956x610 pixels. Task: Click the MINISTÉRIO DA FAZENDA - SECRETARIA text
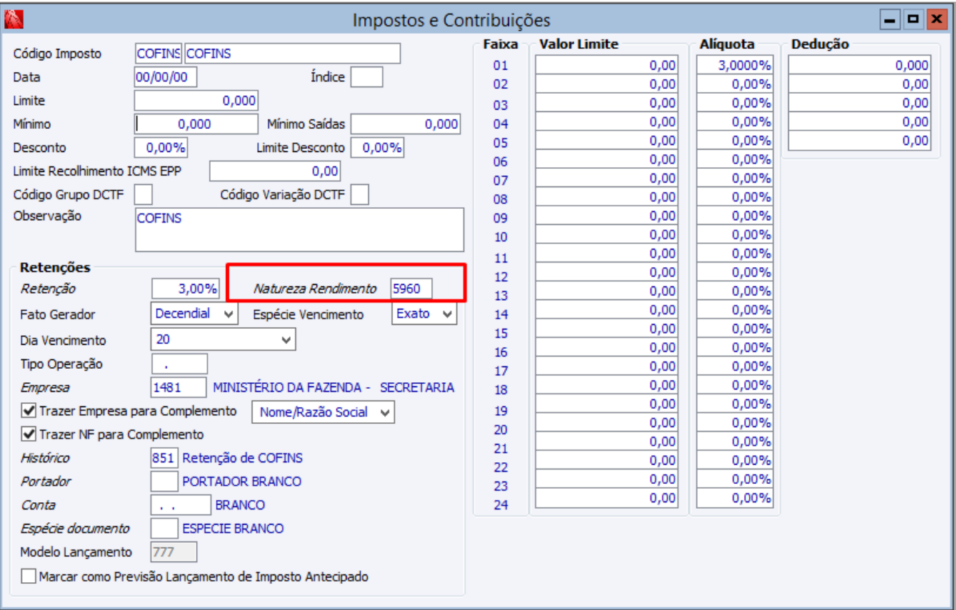point(334,388)
